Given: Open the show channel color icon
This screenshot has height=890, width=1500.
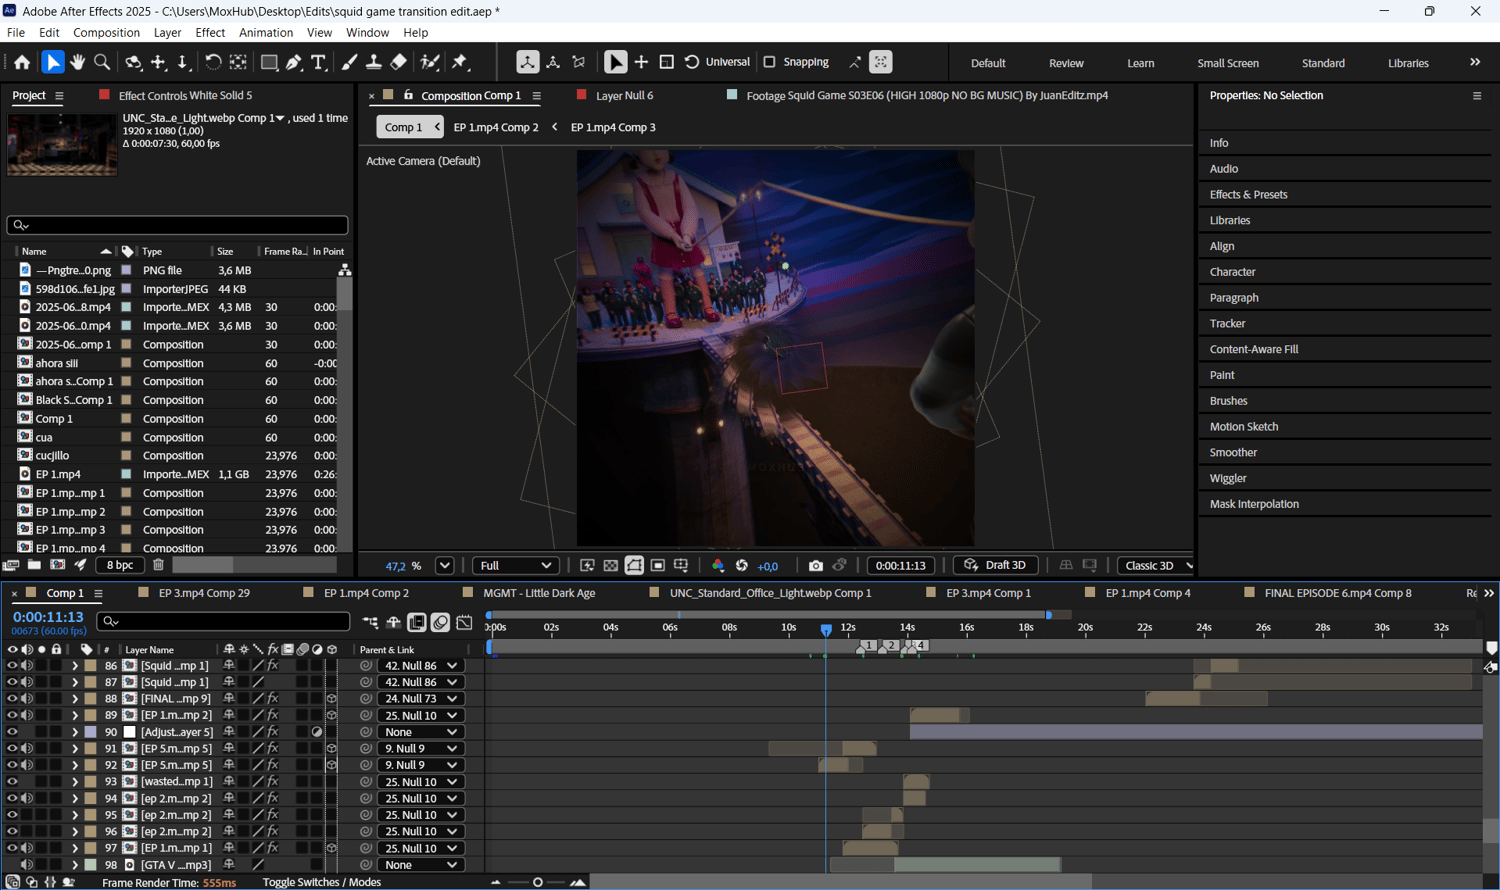Looking at the screenshot, I should coord(718,566).
